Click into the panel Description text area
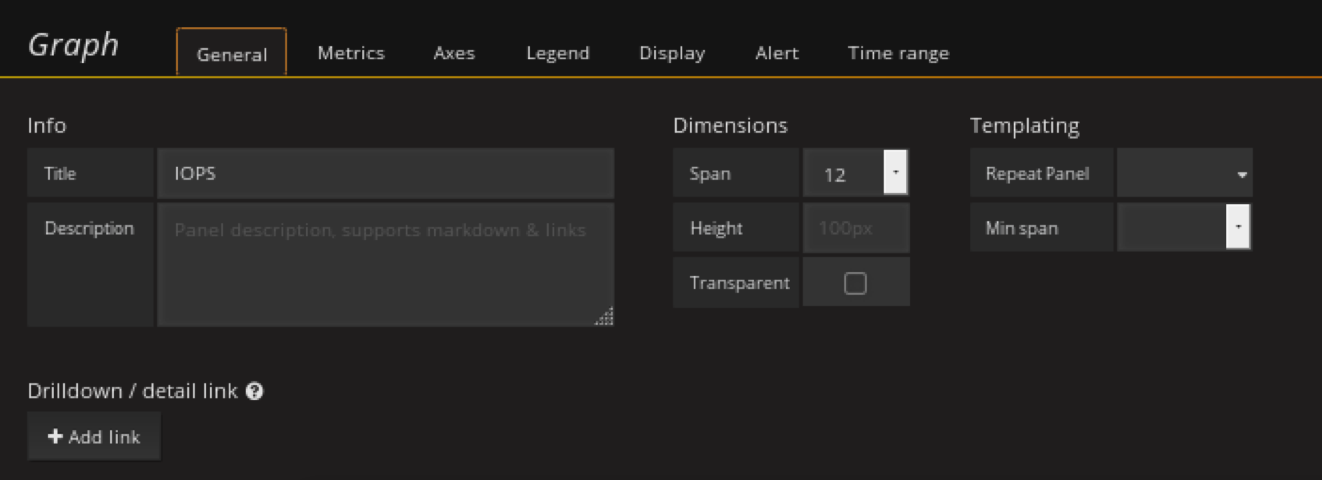This screenshot has width=1322, height=480. click(x=385, y=265)
